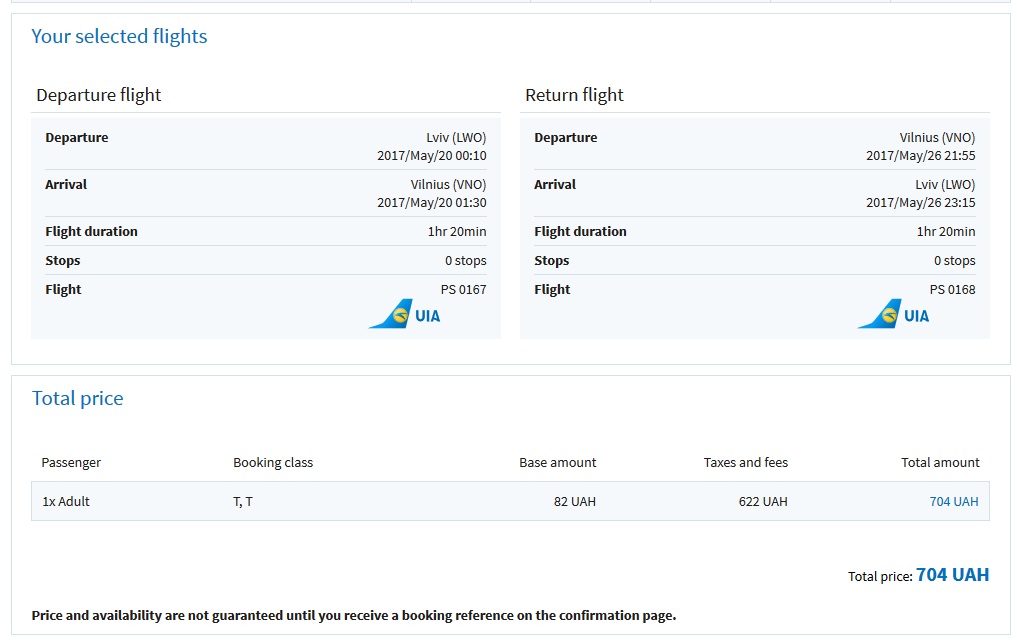Click the 'Departure flight' heading
Viewport: 1017px width, 643px height.
(98, 95)
